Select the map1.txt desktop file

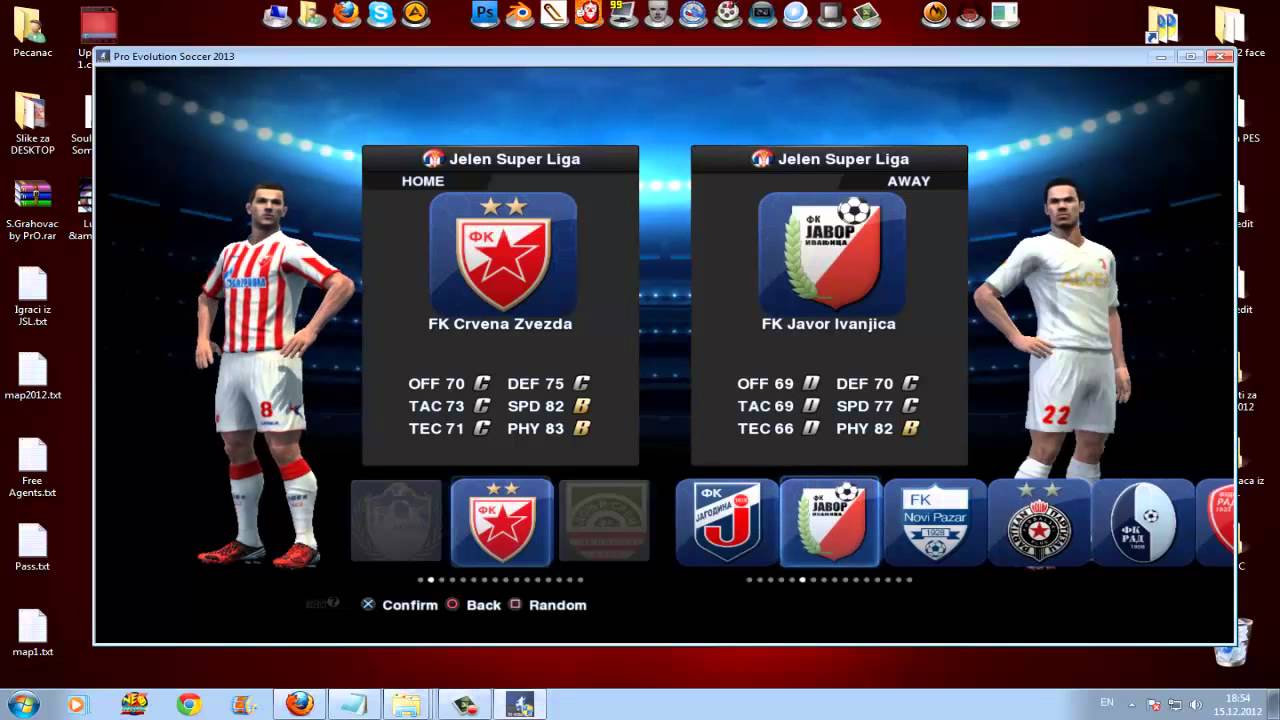coord(32,633)
